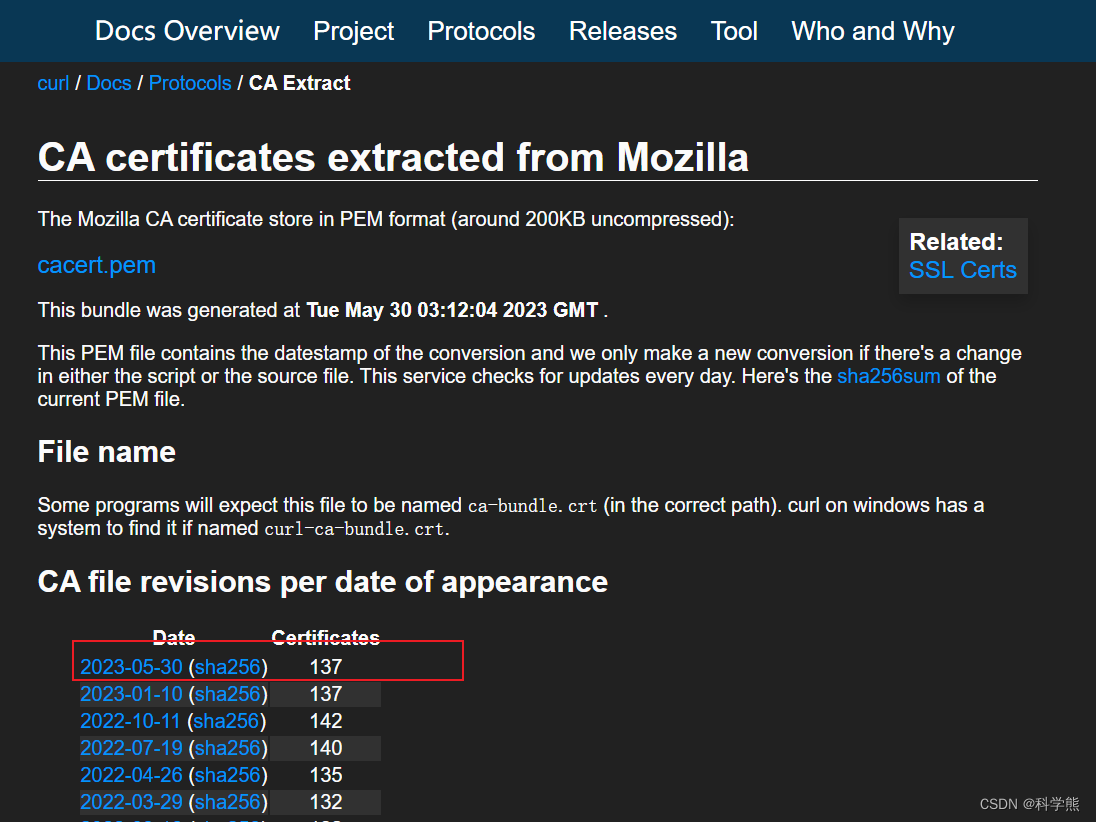
Task: Open the 2022-03-29 revision link
Action: (x=131, y=802)
